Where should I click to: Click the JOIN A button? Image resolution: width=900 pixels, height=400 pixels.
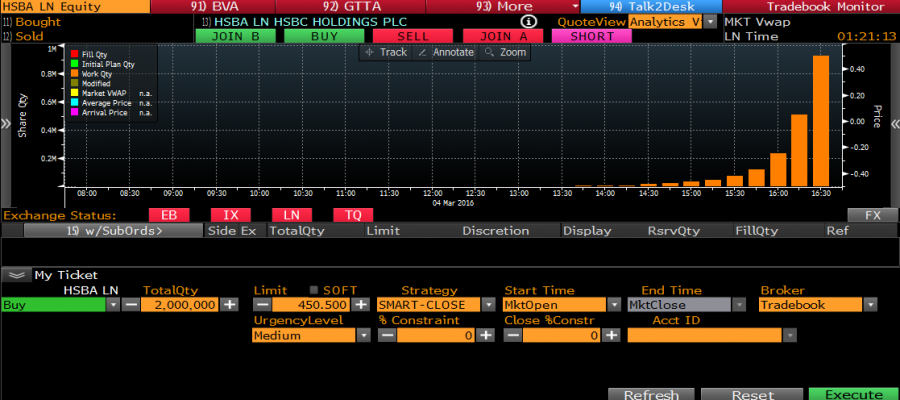click(503, 36)
